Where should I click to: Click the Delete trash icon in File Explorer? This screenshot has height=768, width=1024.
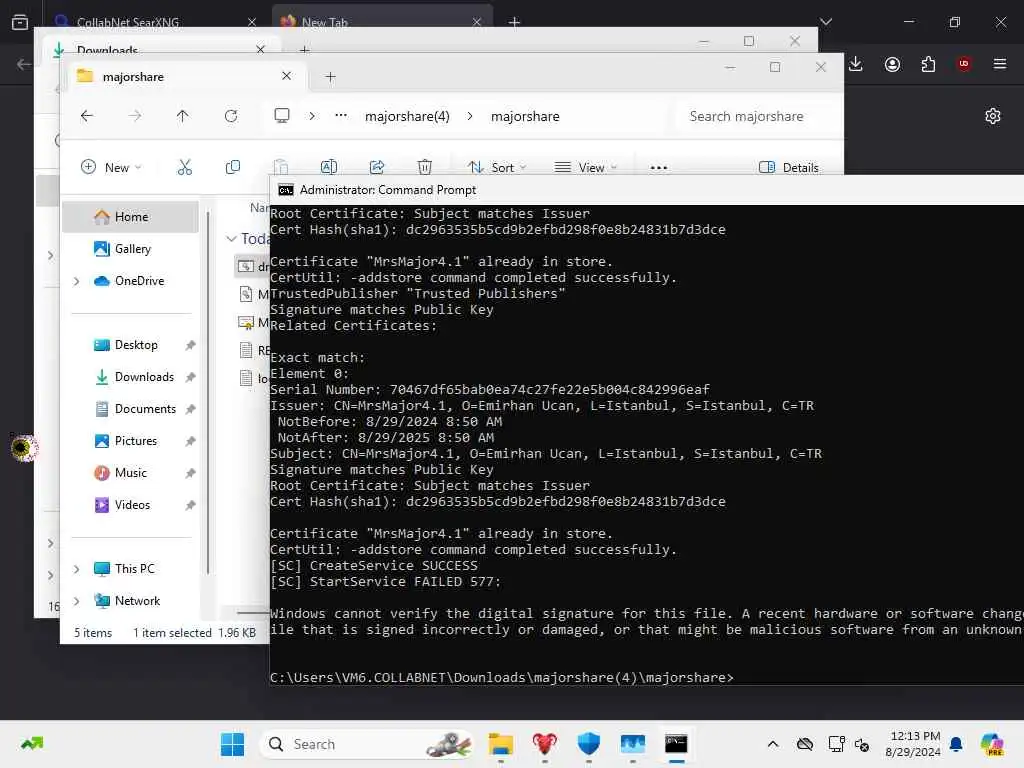point(424,167)
